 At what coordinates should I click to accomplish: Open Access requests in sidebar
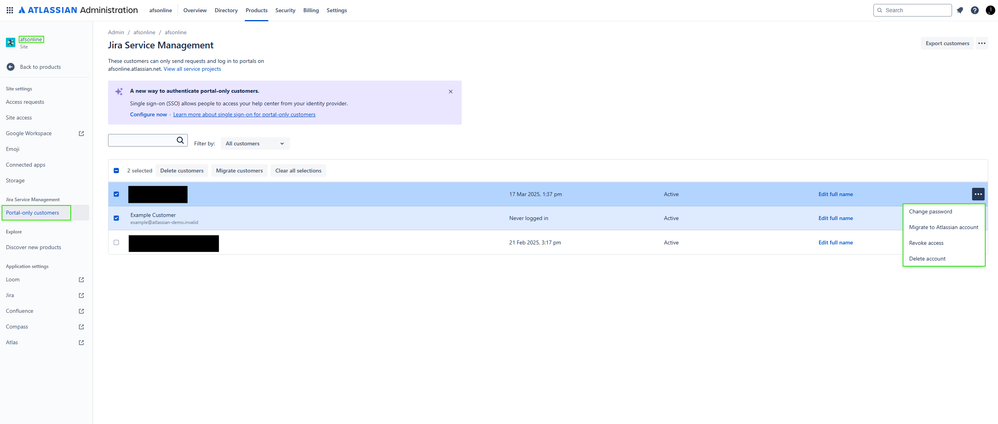point(25,102)
